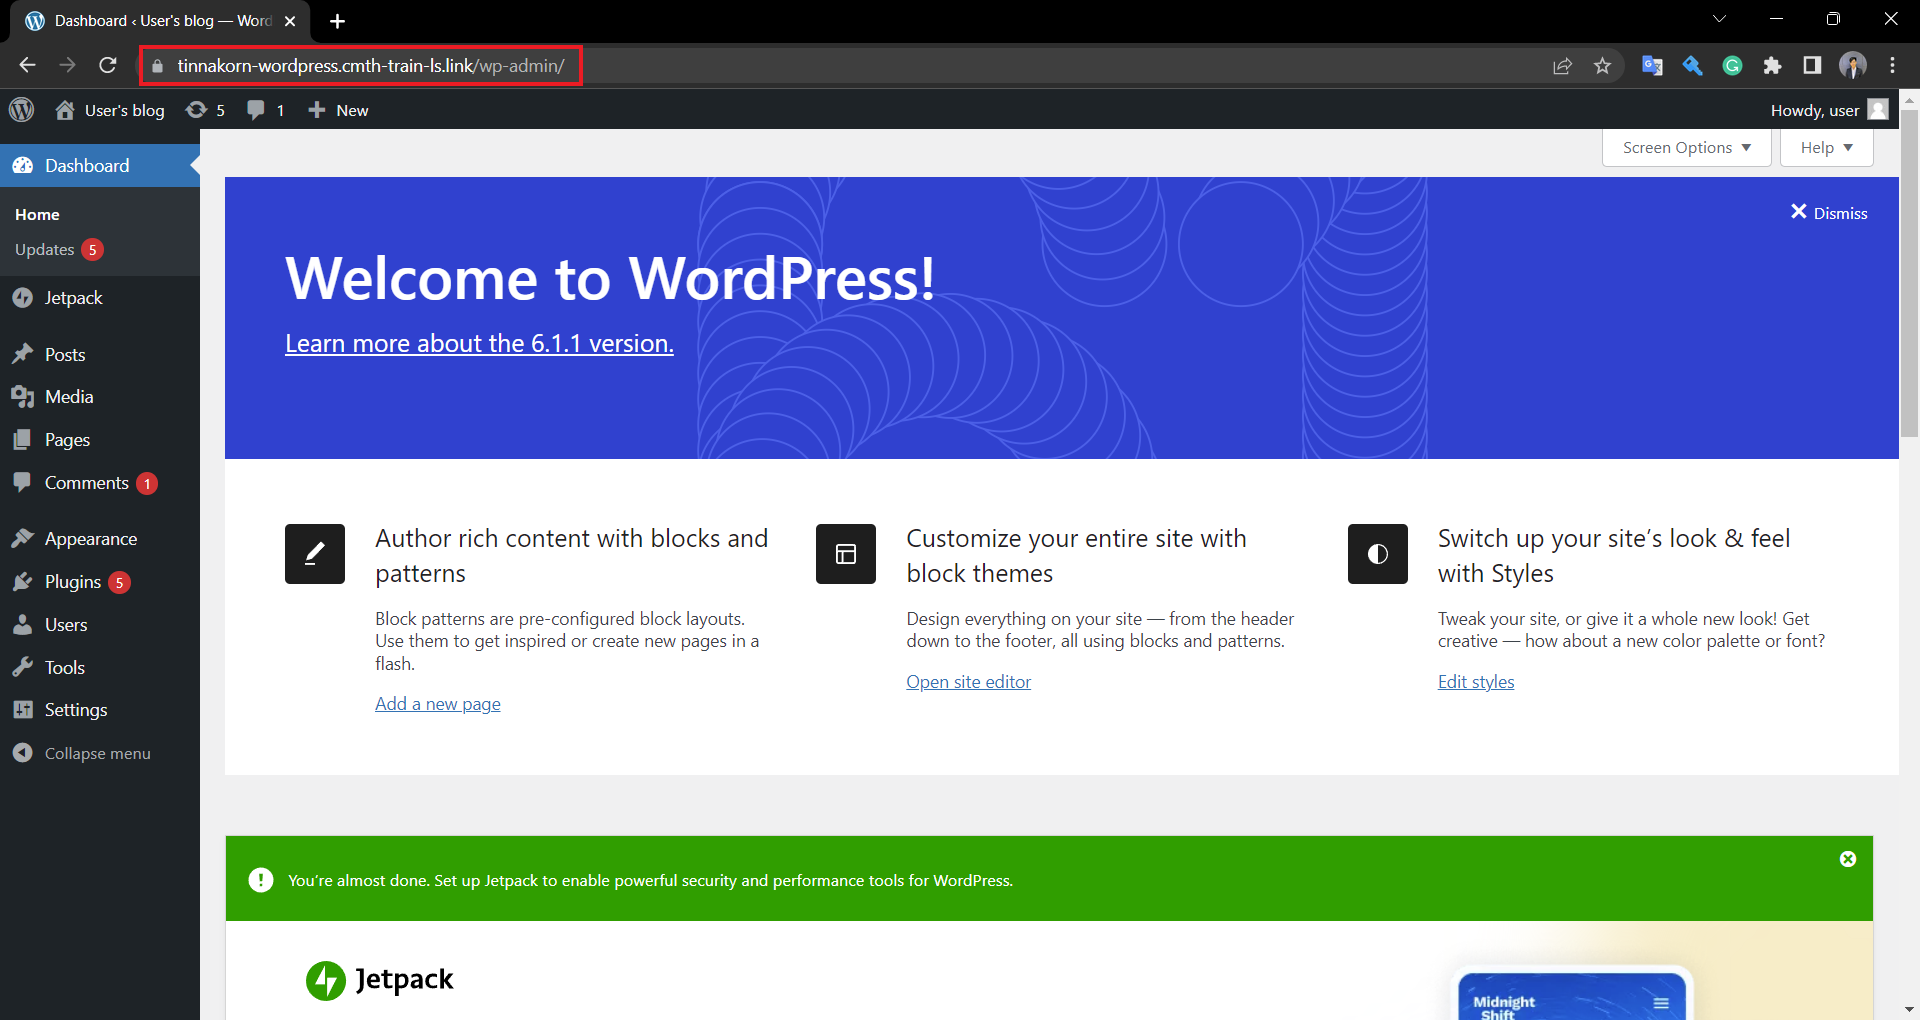The height and width of the screenshot is (1020, 1920).
Task: Visit User's blog site link
Action: coord(110,110)
